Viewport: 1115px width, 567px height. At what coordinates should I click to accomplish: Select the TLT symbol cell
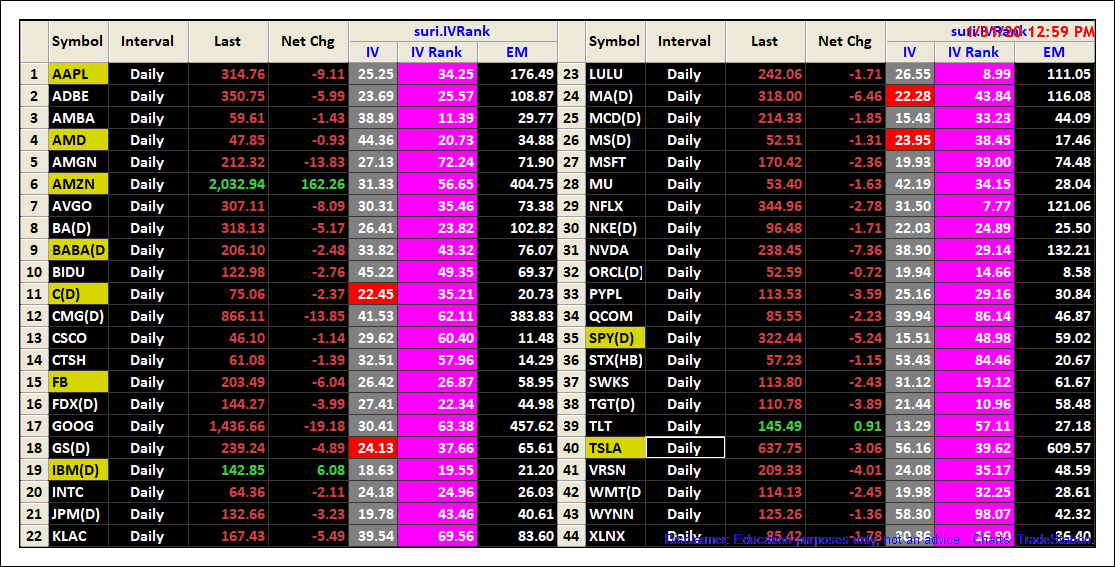[615, 427]
